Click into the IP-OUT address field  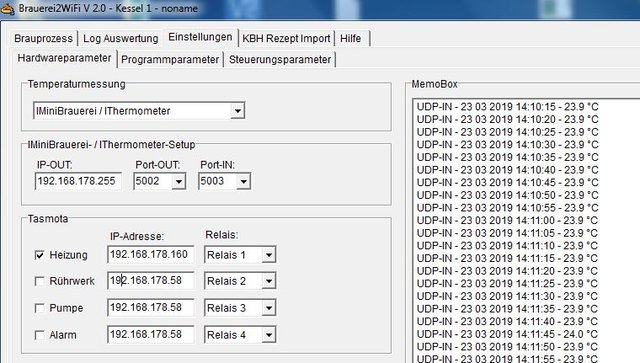click(78, 181)
